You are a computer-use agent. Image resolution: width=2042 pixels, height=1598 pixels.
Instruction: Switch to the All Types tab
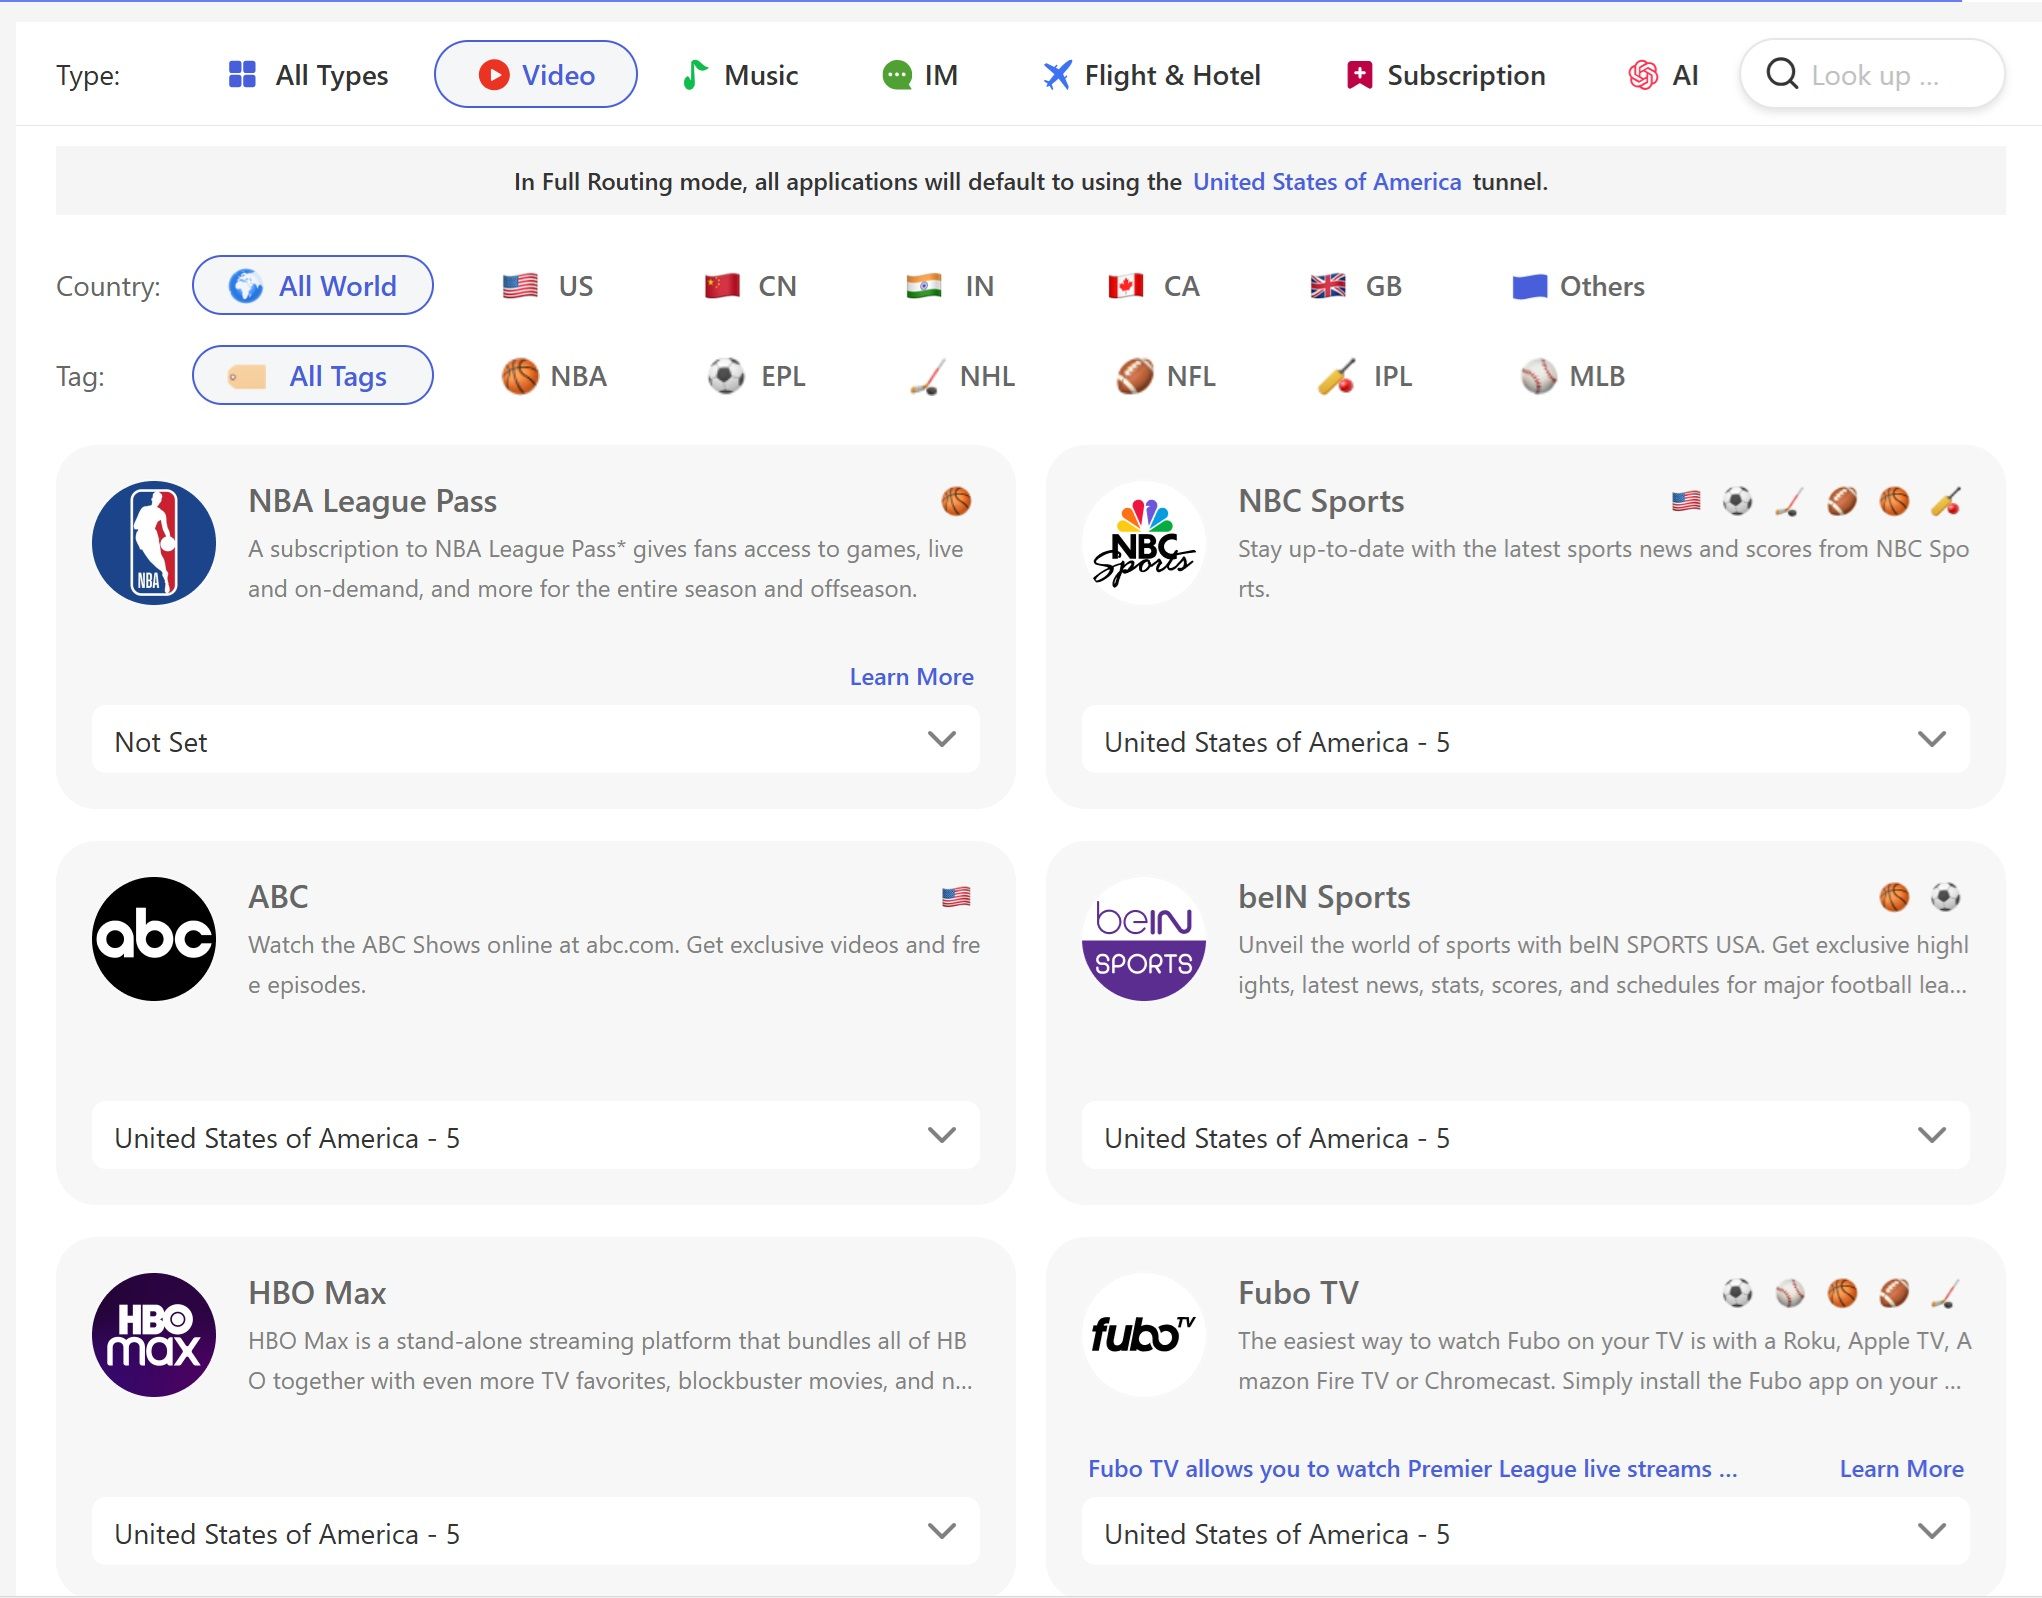pos(306,74)
